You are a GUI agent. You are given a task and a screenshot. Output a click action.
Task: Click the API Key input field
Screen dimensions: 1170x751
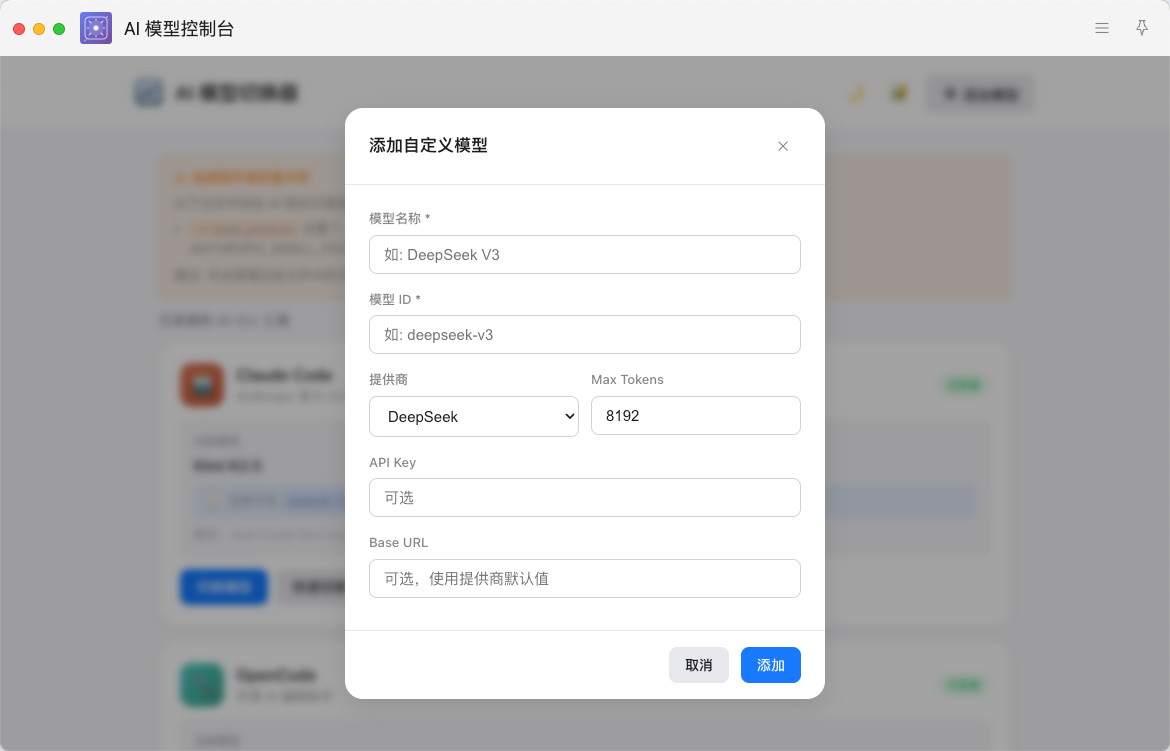point(584,497)
